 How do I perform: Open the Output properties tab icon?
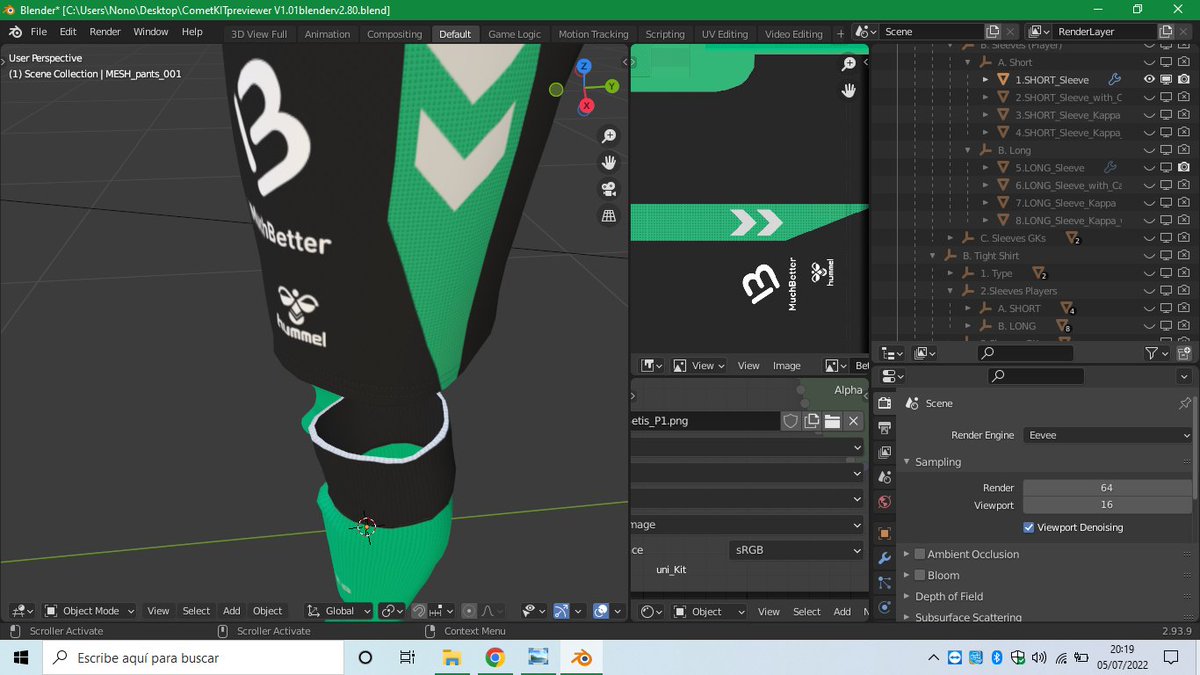coord(884,428)
